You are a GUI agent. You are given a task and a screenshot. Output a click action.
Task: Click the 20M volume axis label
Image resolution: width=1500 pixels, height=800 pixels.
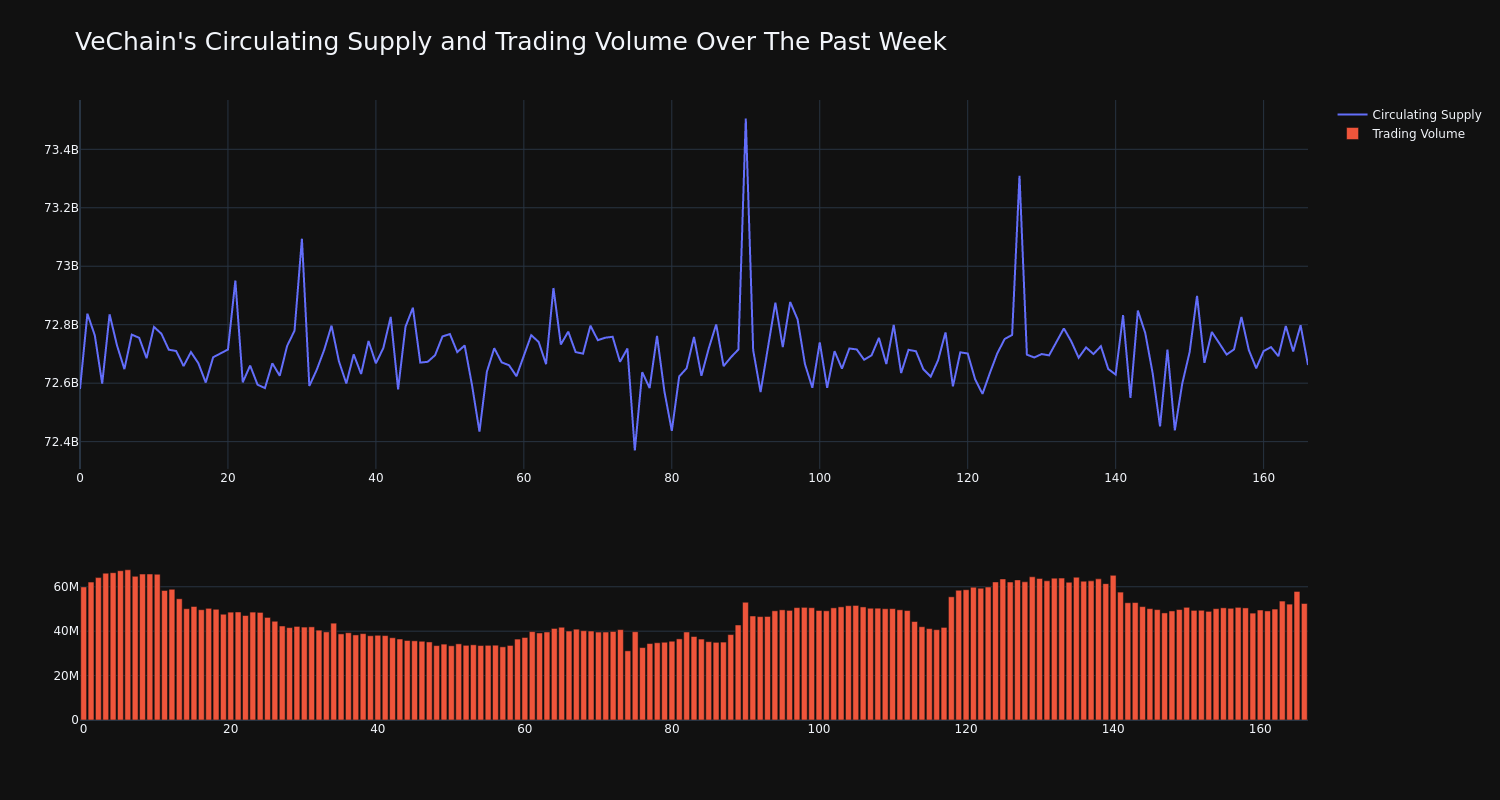tap(66, 676)
